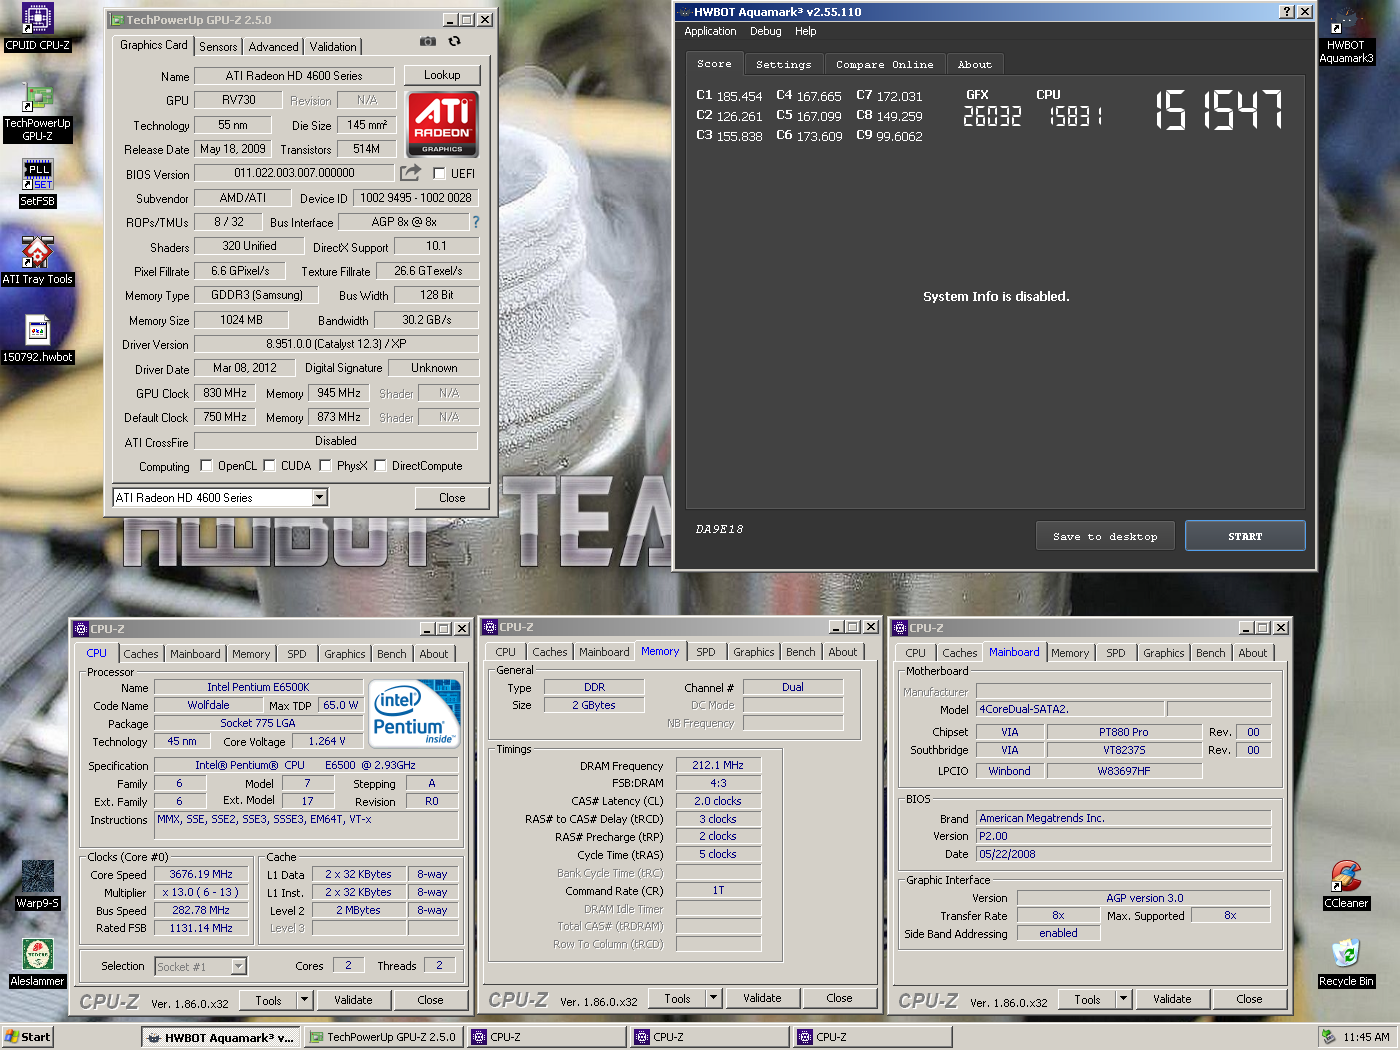Enable the CUDA checkbox
This screenshot has width=1400, height=1050.
pos(269,465)
